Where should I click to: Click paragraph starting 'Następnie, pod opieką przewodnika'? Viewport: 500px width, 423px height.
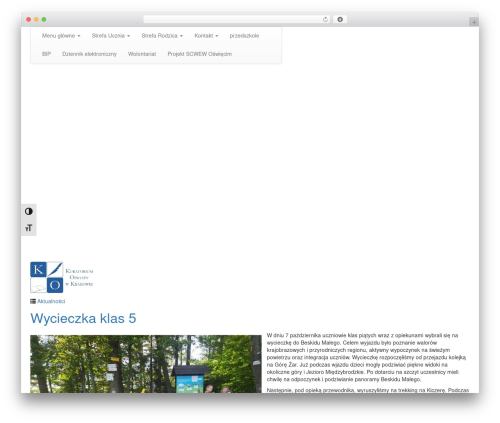click(368, 390)
